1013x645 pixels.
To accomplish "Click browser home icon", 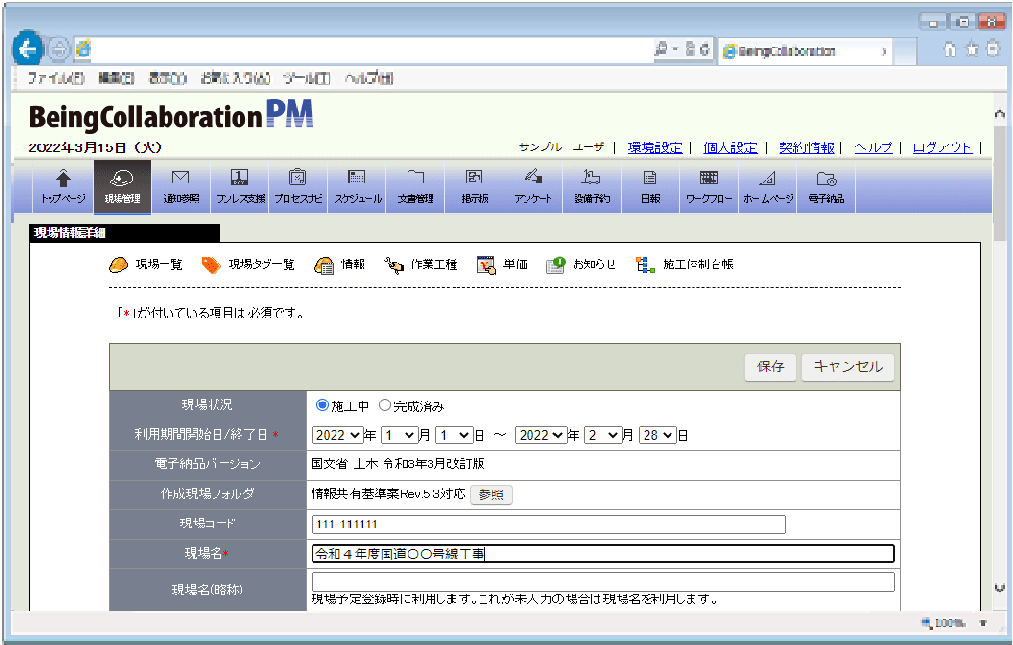I will coord(950,49).
